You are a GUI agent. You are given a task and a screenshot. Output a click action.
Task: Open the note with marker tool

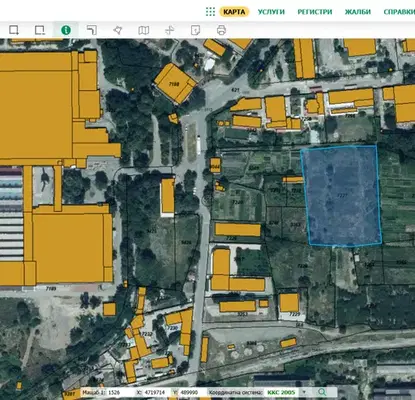[x=196, y=30]
